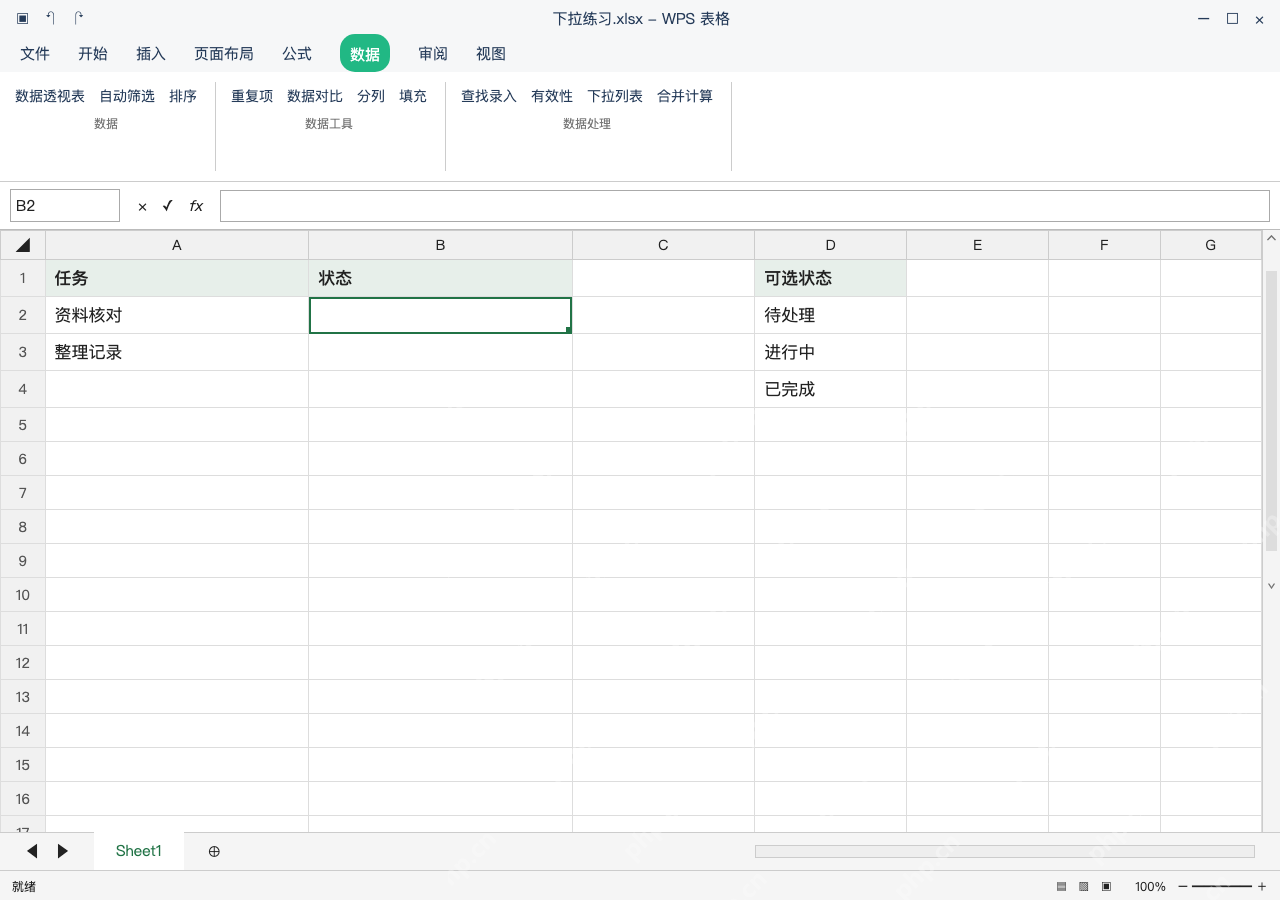The image size is (1280, 900).
Task: Open the 重复项 tool
Action: [252, 96]
